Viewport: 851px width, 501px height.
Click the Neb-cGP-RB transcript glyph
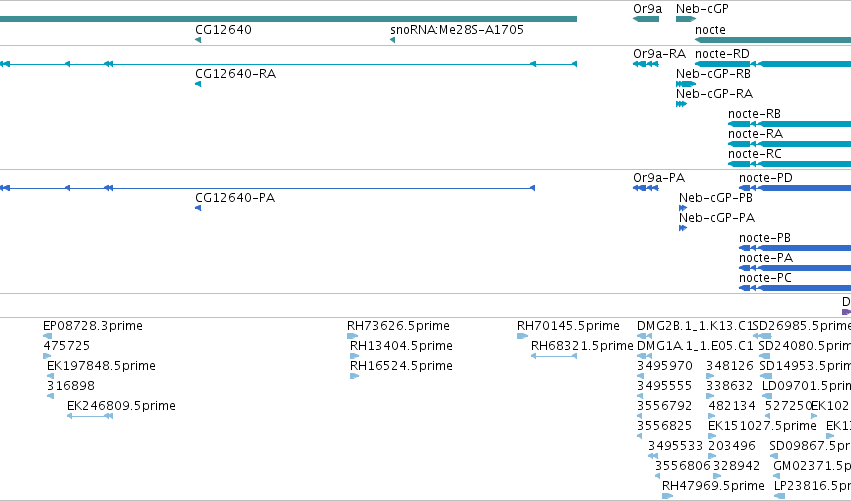[686, 84]
